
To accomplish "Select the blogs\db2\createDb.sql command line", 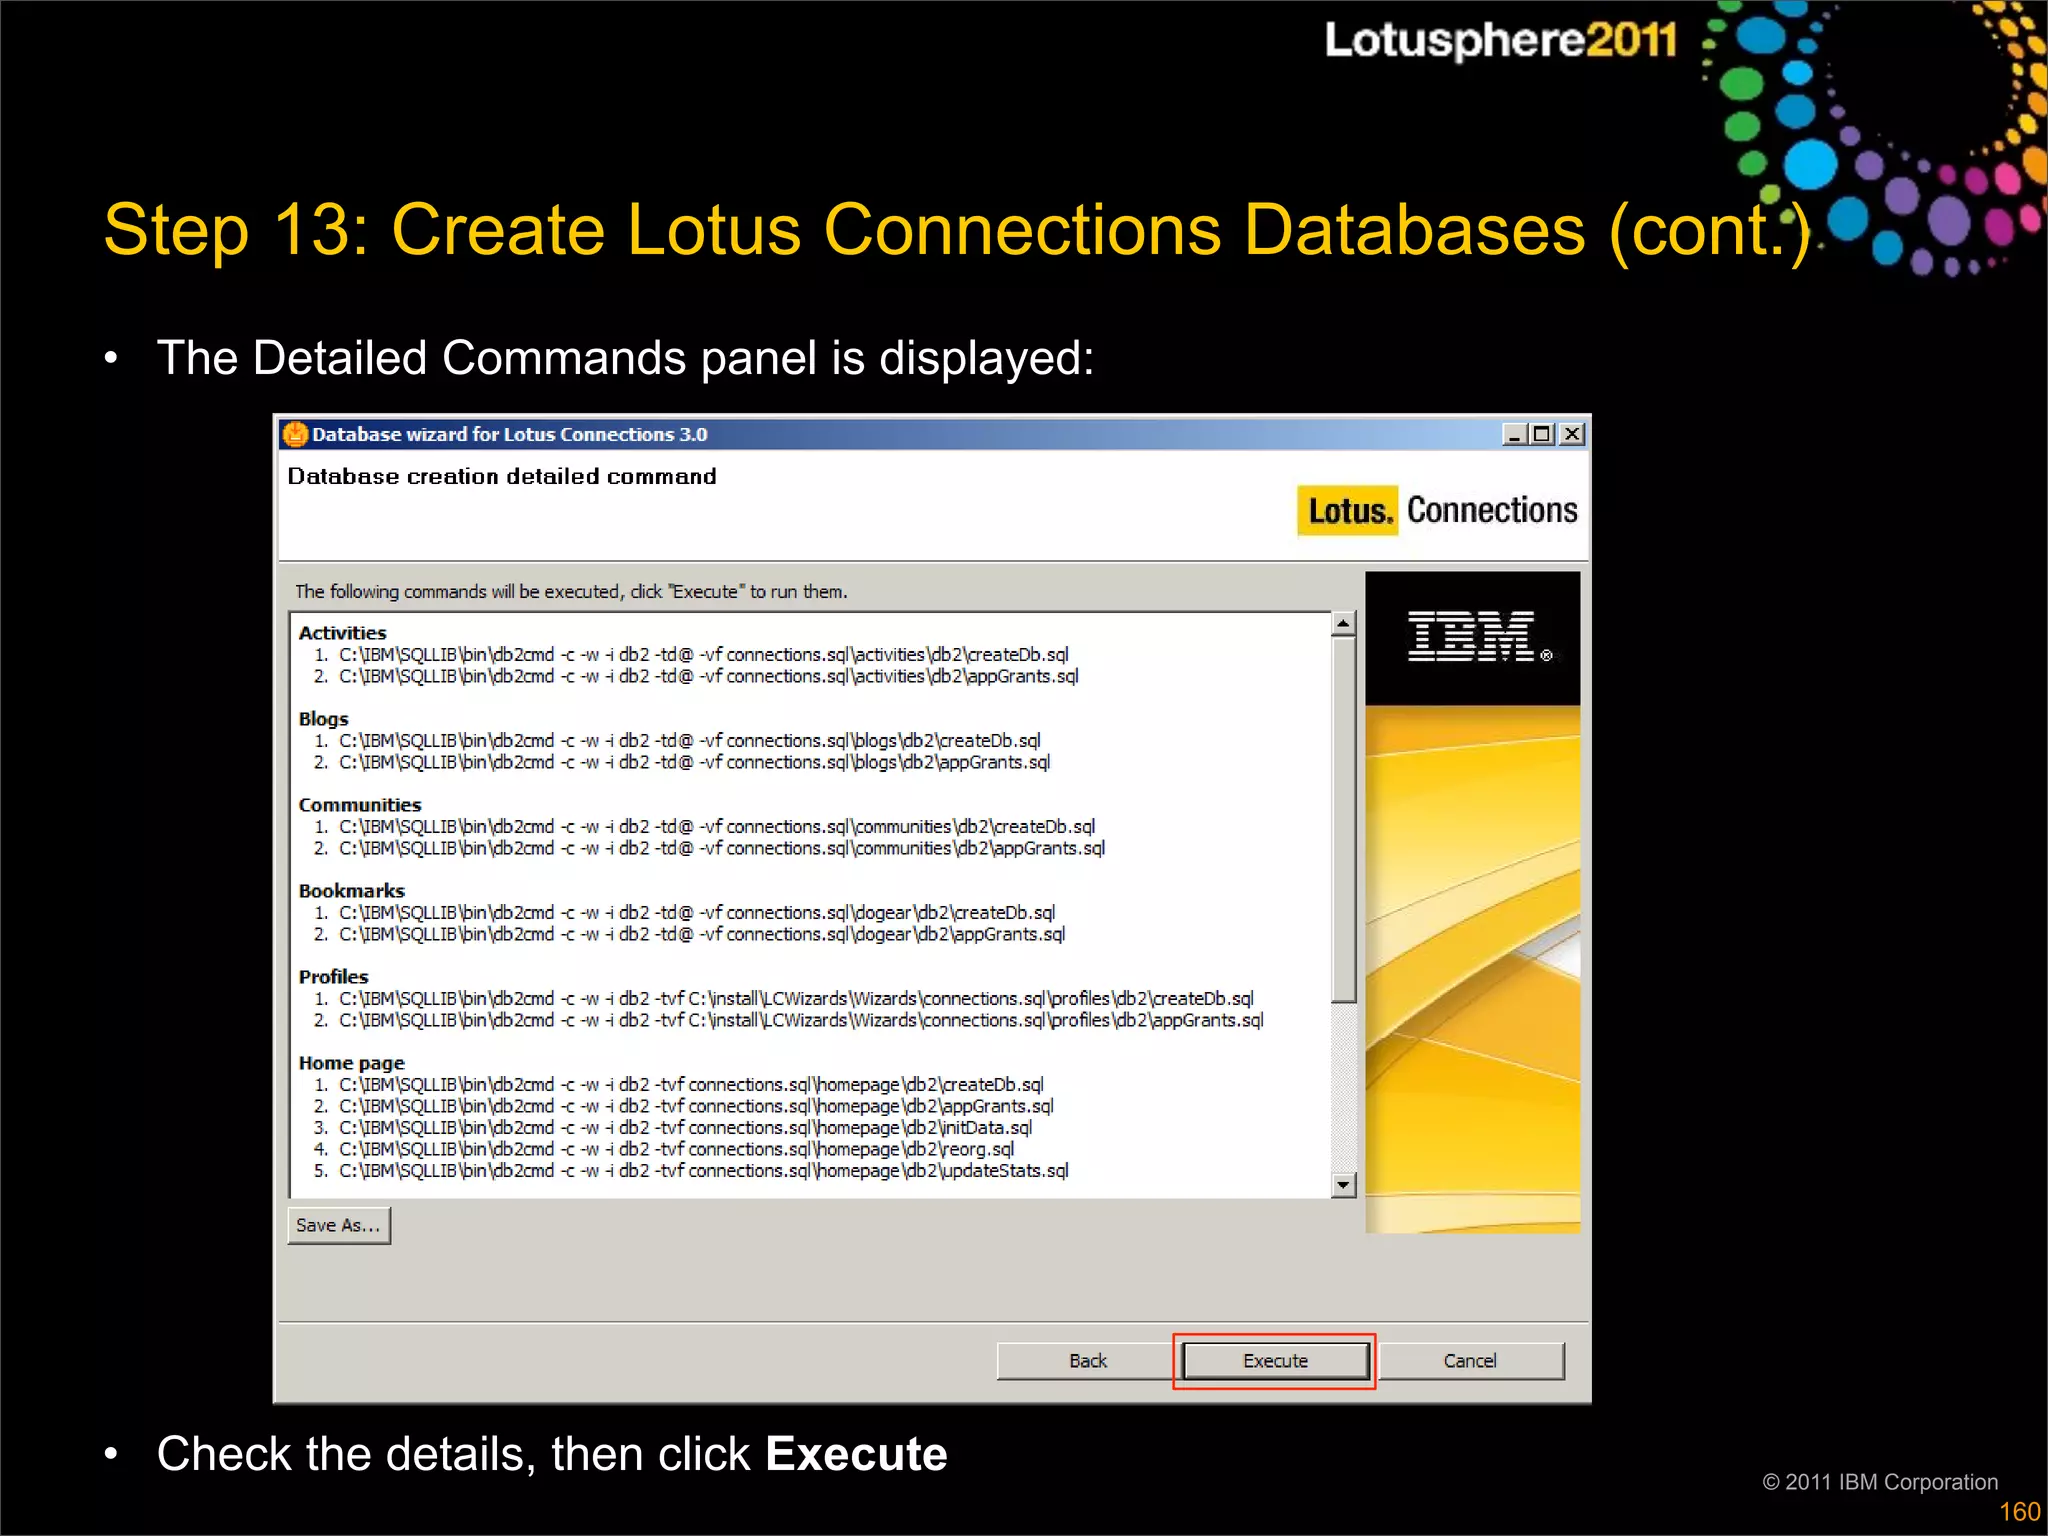I will (677, 741).
